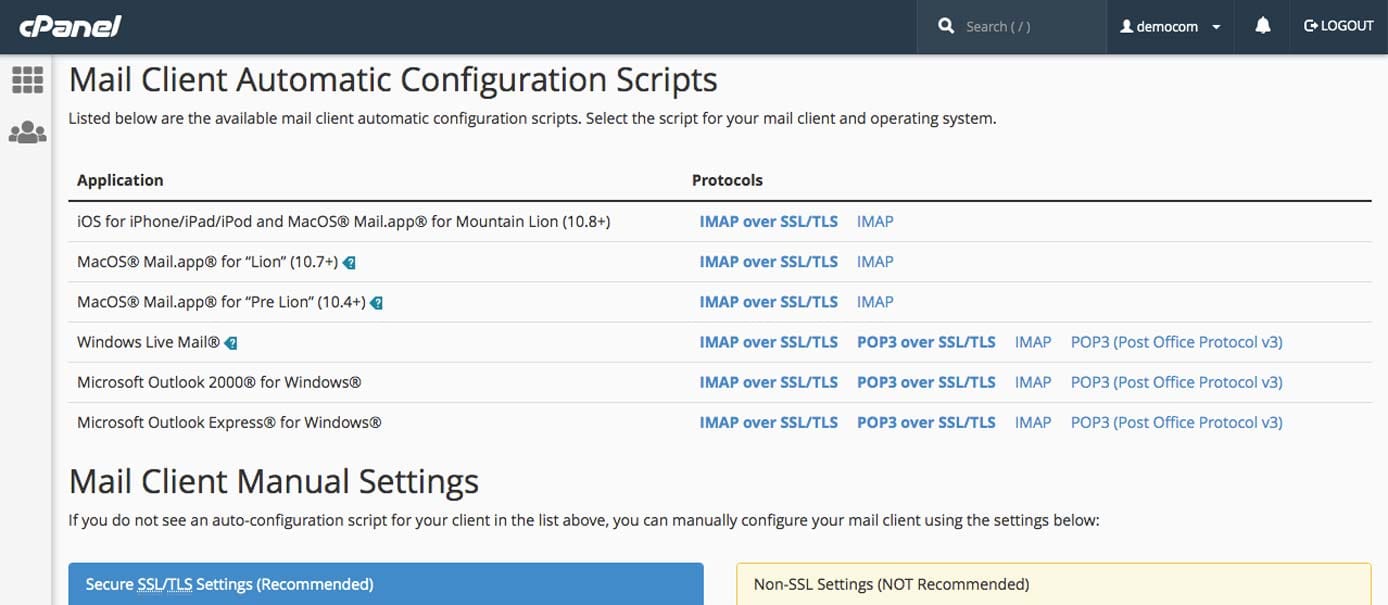Click the Protocols column header

[727, 180]
